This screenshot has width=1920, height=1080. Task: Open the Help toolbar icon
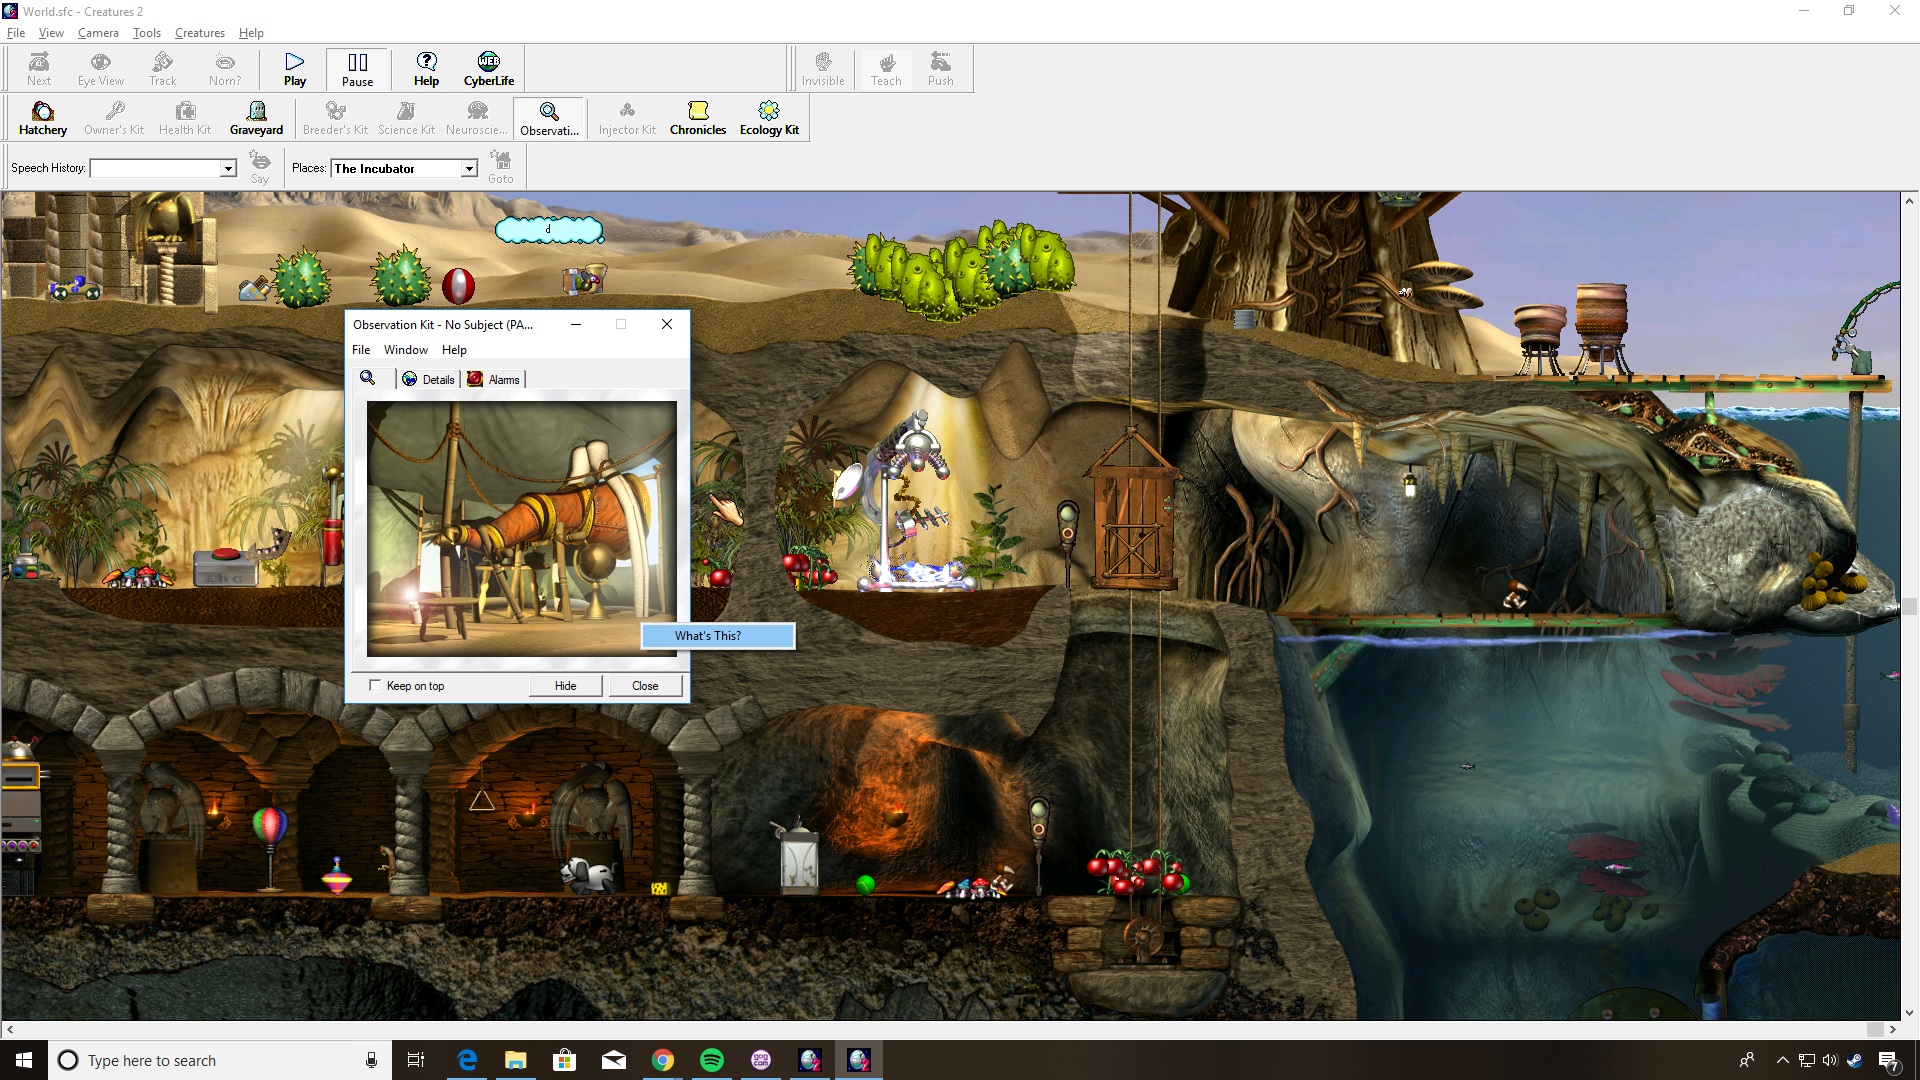pos(427,69)
